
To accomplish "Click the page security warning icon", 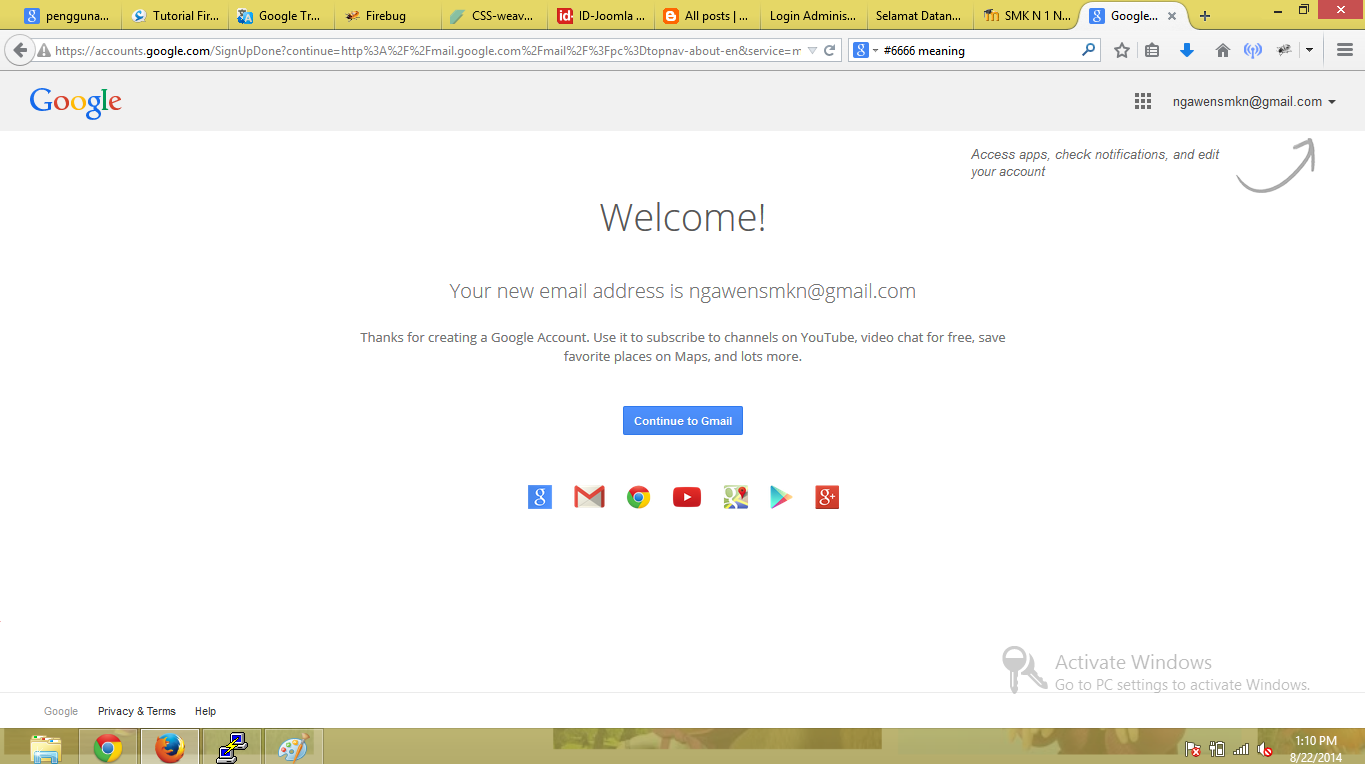I will 43,50.
